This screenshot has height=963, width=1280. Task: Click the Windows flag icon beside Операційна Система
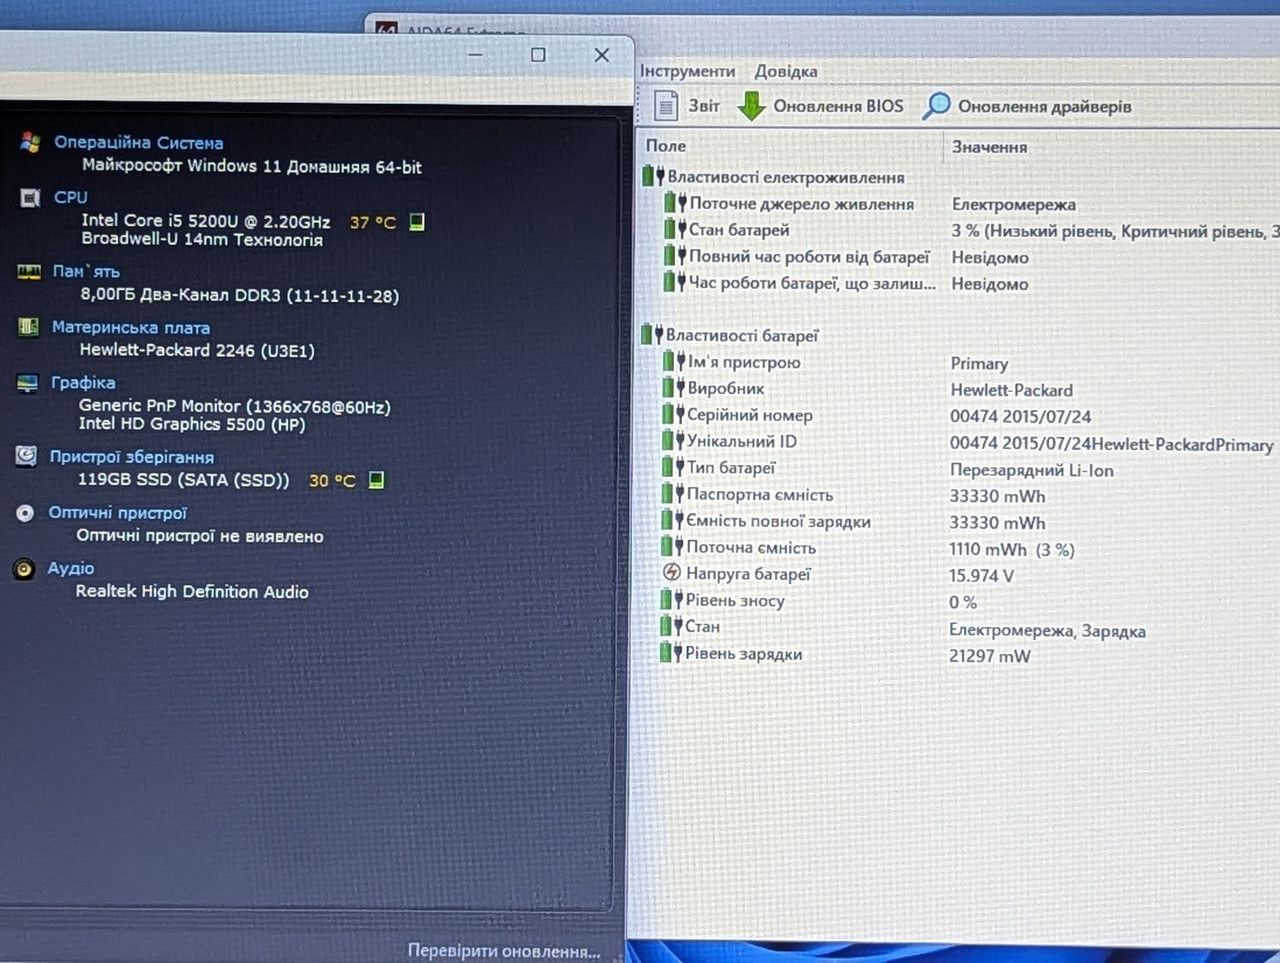tap(29, 142)
